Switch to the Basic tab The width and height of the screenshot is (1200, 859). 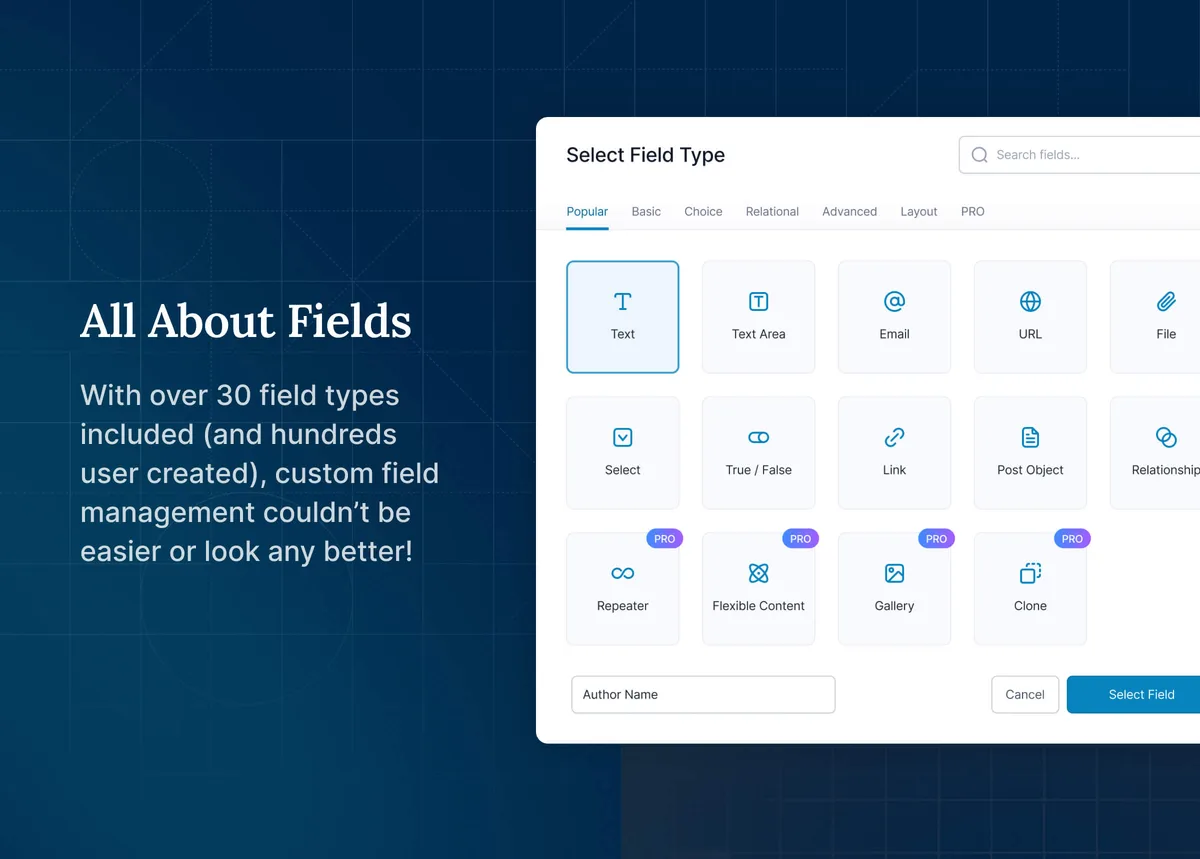tap(646, 212)
